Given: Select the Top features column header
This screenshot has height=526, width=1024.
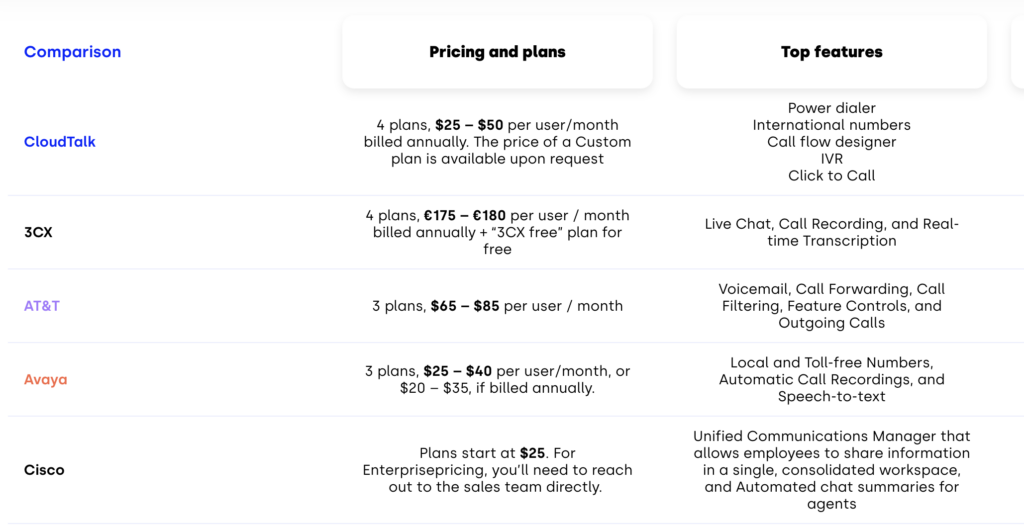Looking at the screenshot, I should point(831,52).
